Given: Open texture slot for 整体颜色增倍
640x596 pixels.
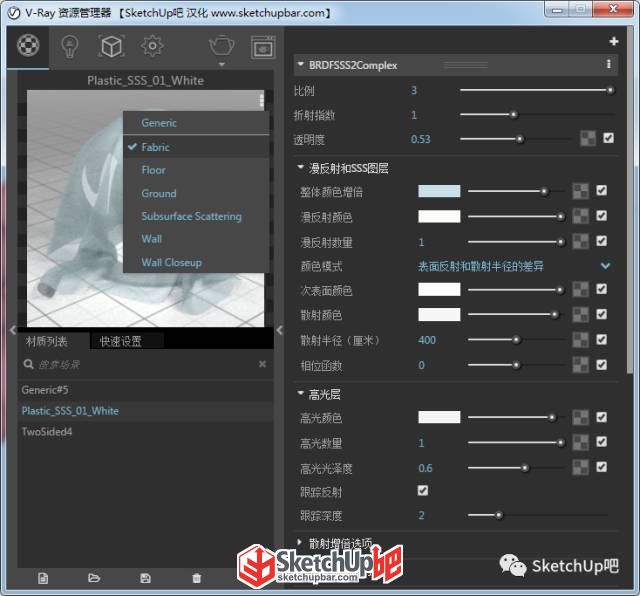Looking at the screenshot, I should click(580, 191).
